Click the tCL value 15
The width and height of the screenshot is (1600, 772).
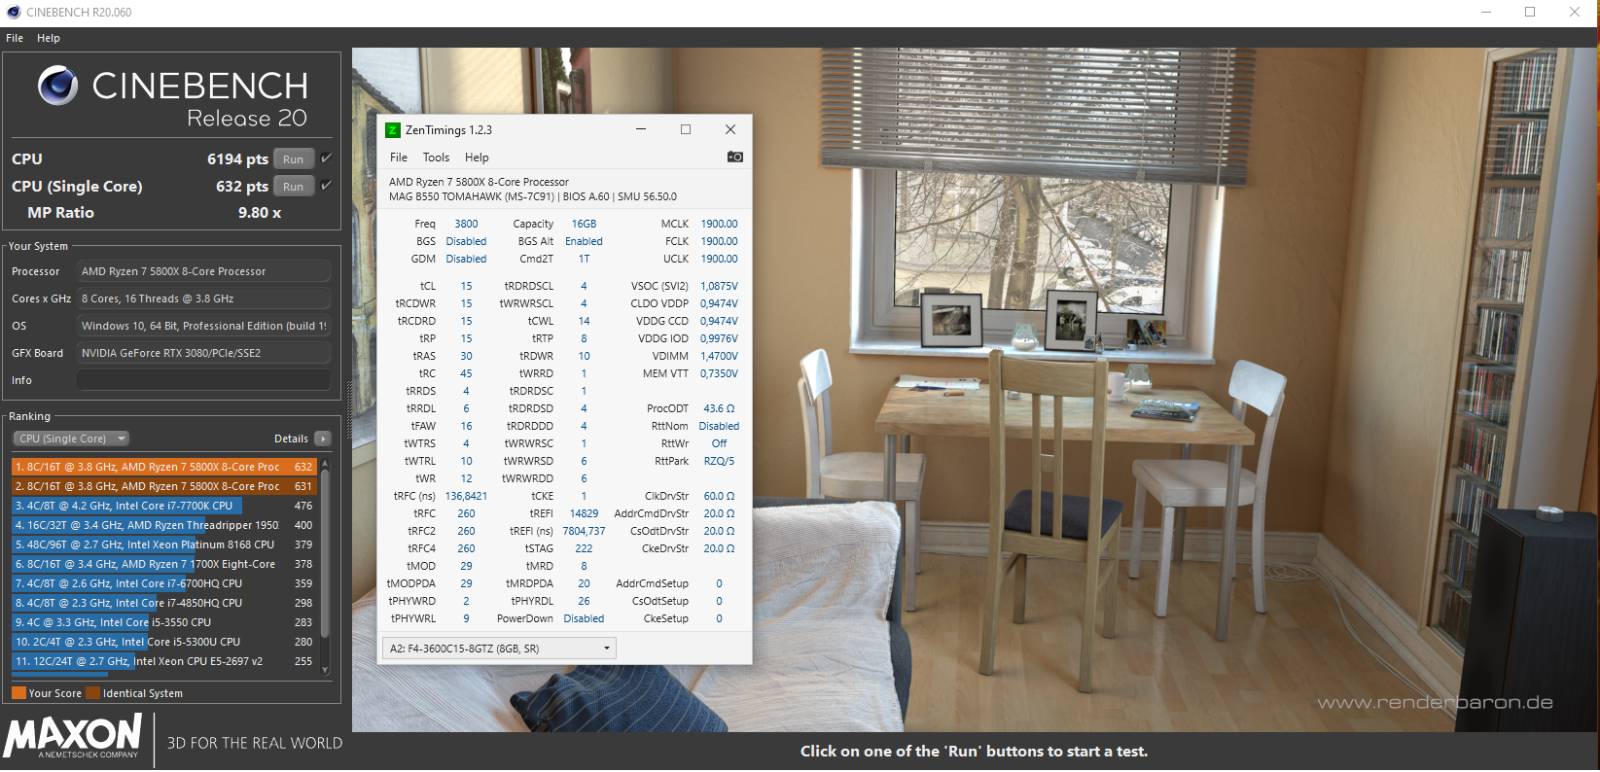coord(466,286)
